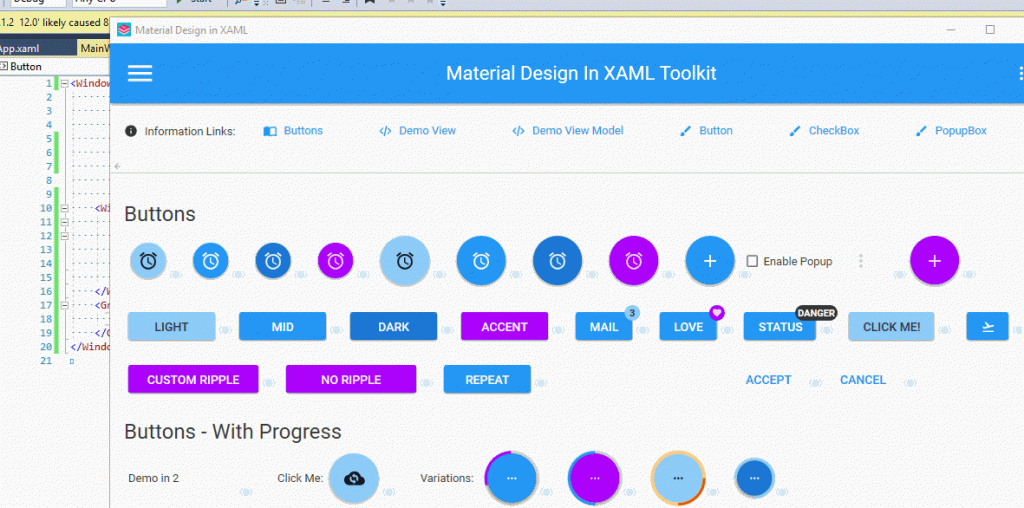Image resolution: width=1024 pixels, height=508 pixels.
Task: Click the 'Information Links:' label
Action: (x=190, y=131)
